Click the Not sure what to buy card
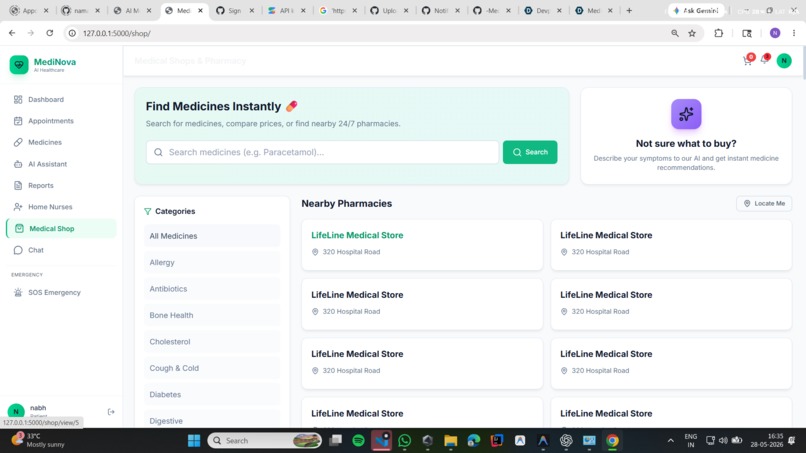The width and height of the screenshot is (806, 453). tap(686, 136)
